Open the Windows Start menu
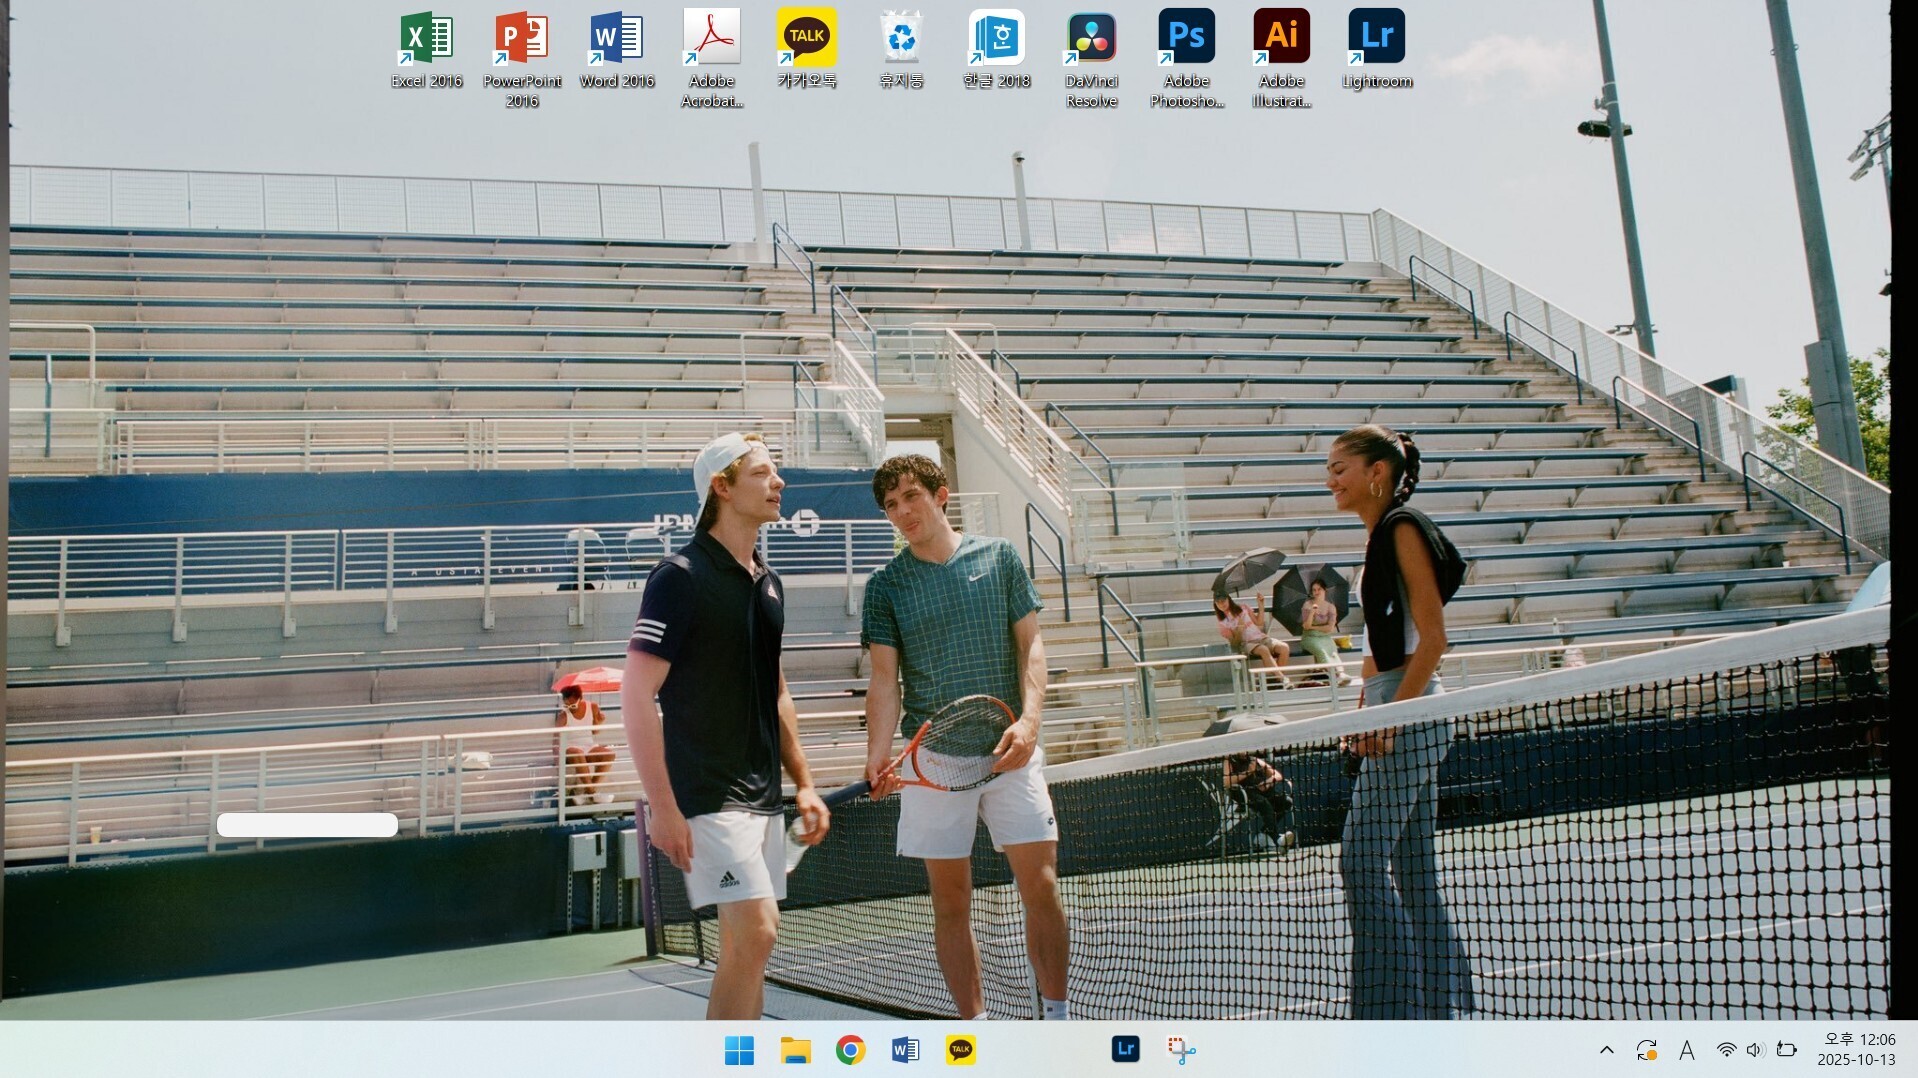 [x=739, y=1050]
